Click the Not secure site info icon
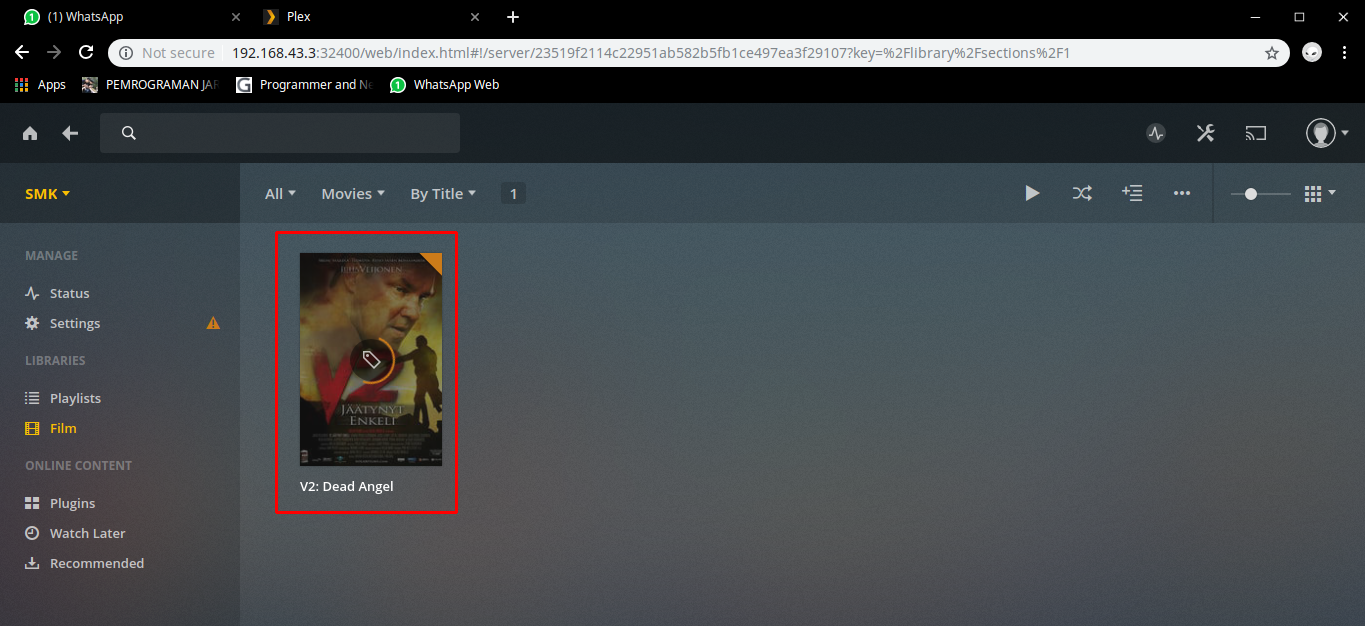Image resolution: width=1365 pixels, height=626 pixels. click(126, 53)
